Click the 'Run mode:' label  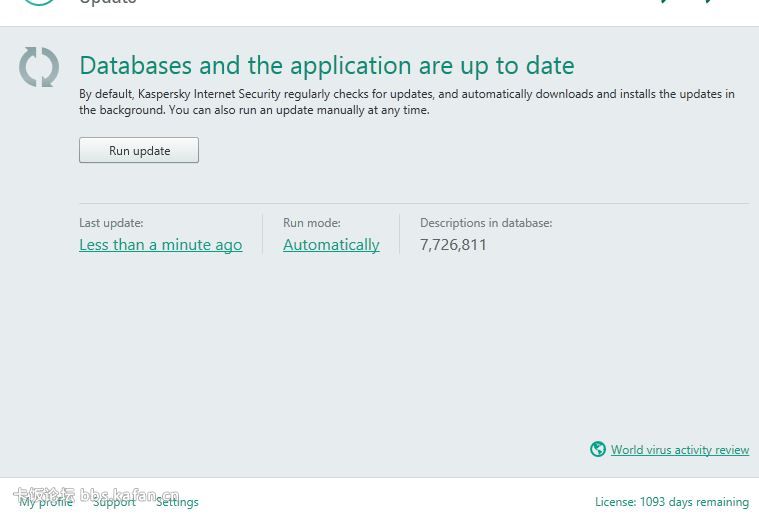(x=312, y=223)
